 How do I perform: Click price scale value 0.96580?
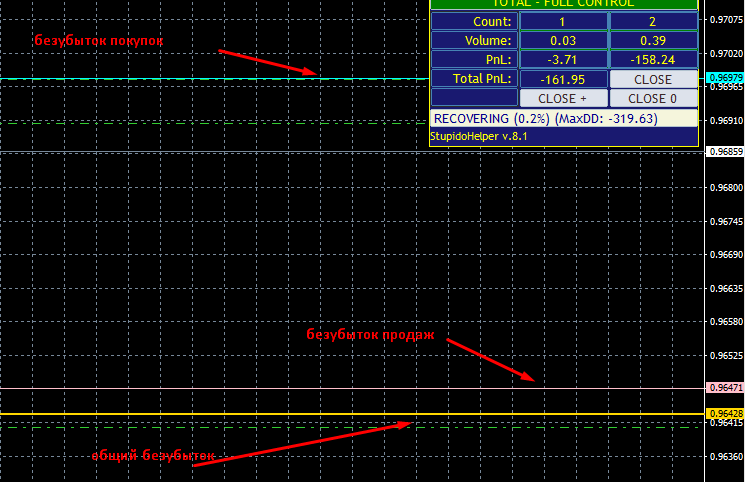coord(726,322)
